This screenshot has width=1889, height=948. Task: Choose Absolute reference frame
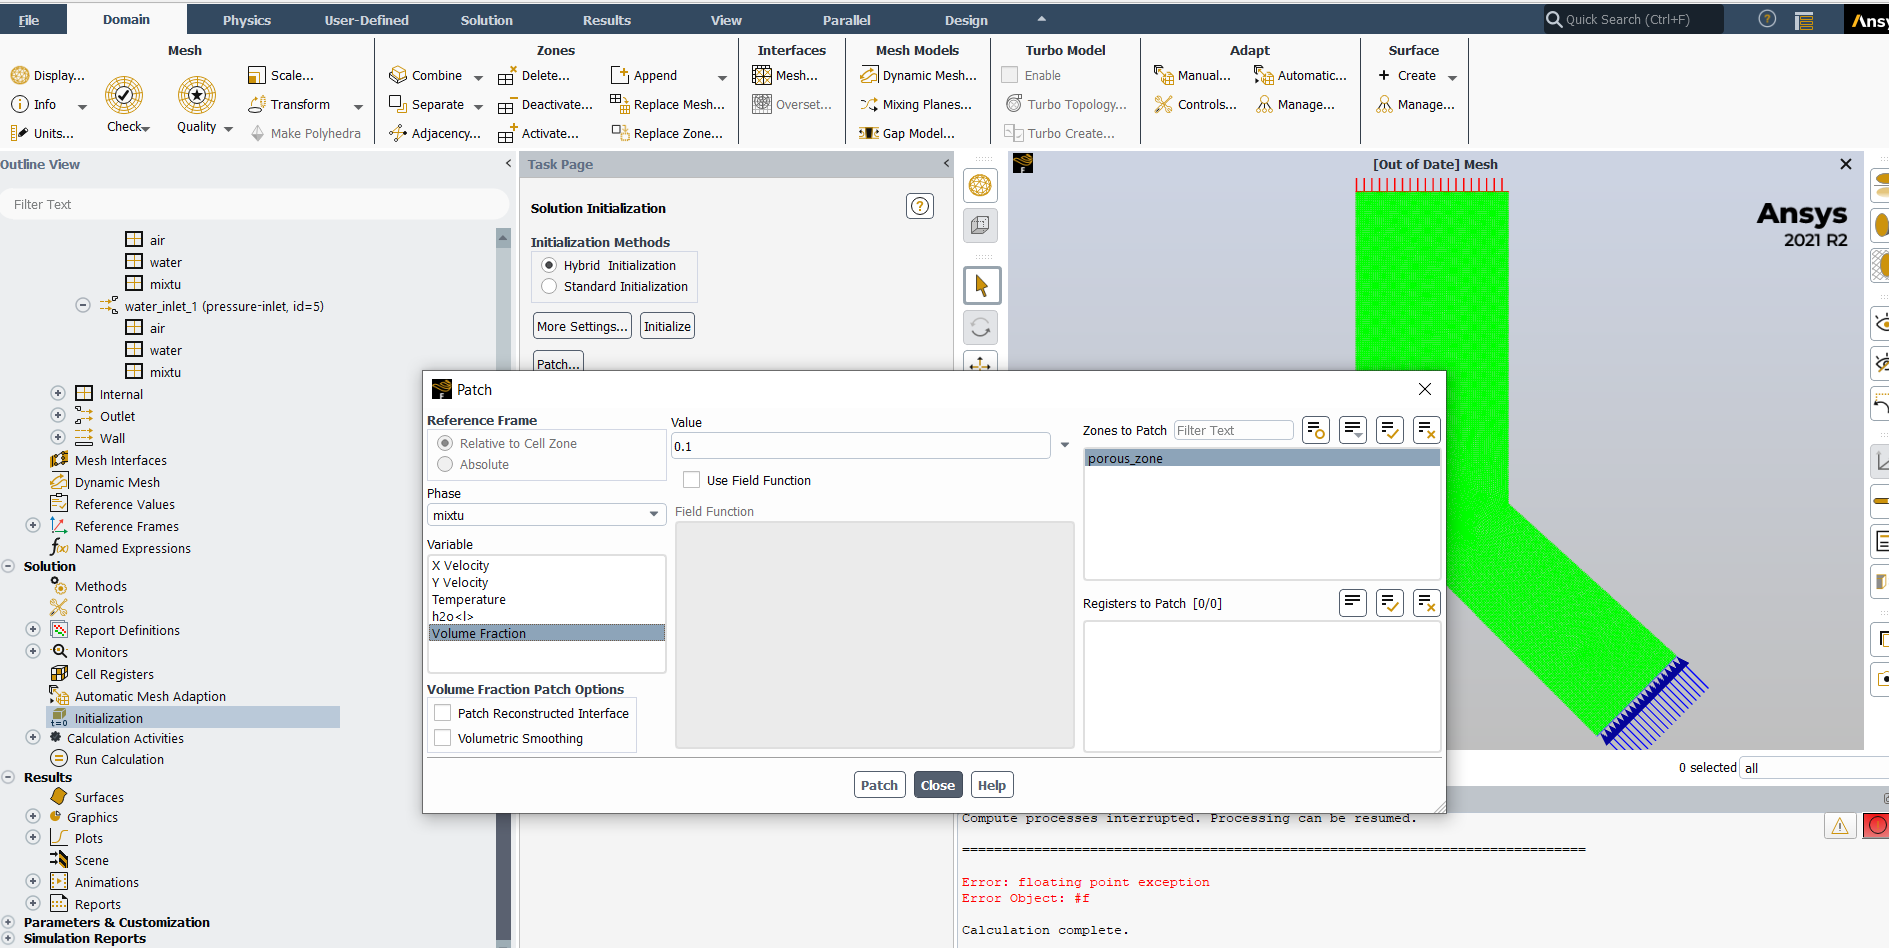pos(445,464)
